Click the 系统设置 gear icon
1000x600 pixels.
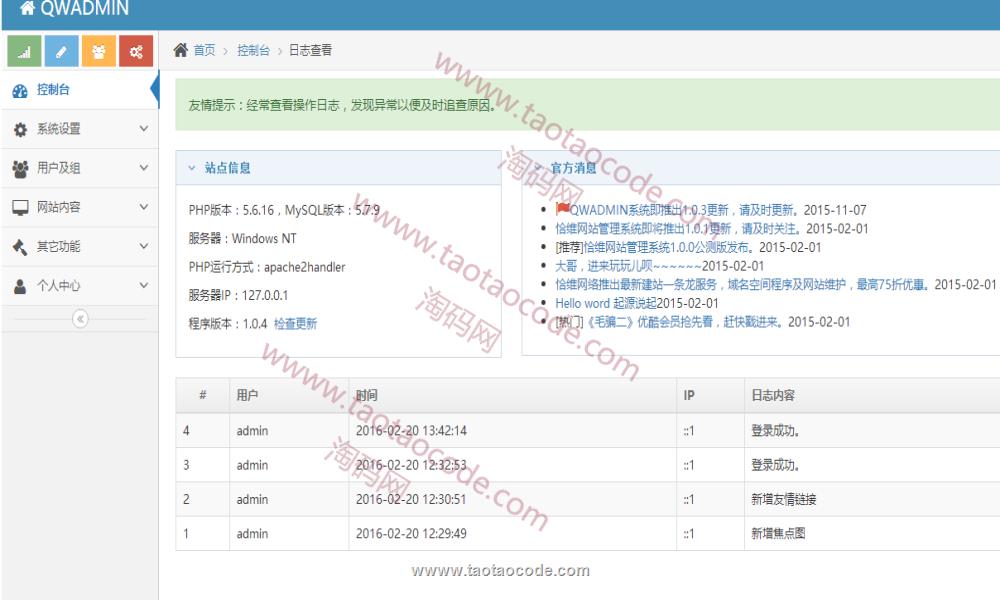point(20,129)
